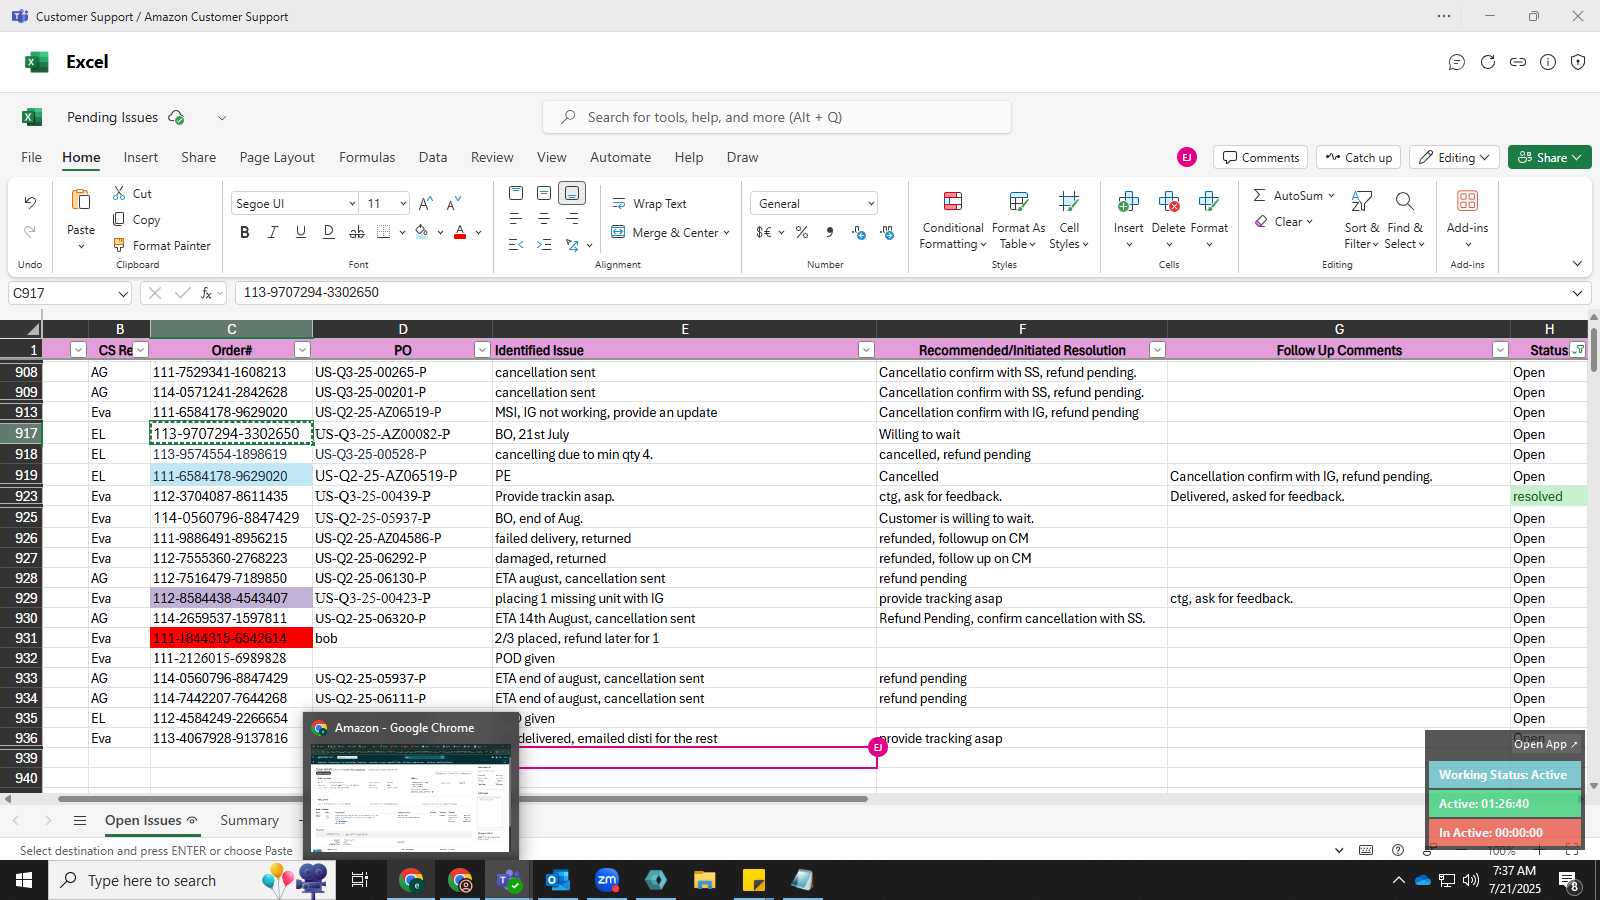Open Cell Styles icon
This screenshot has width=1600, height=900.
(x=1069, y=202)
